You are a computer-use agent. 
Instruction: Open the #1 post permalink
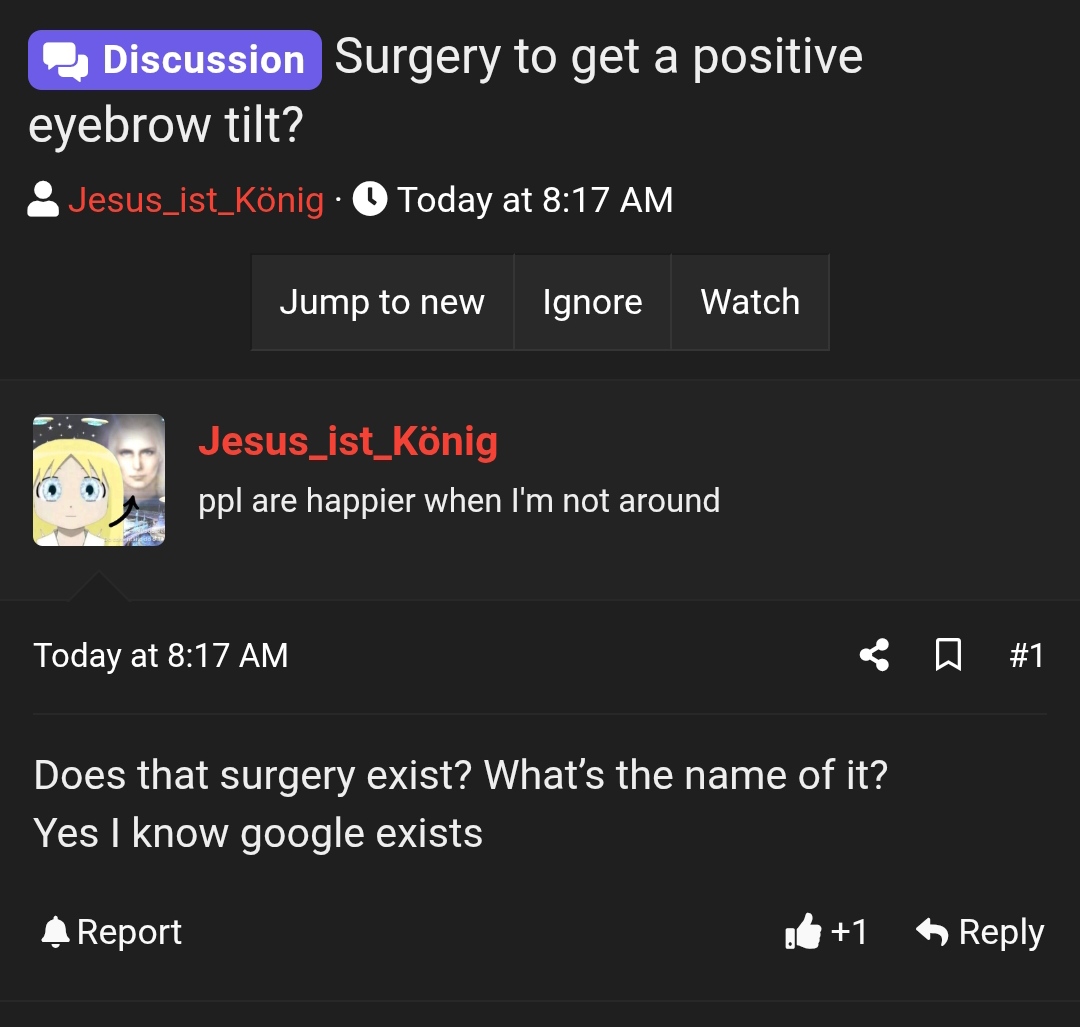(1027, 655)
